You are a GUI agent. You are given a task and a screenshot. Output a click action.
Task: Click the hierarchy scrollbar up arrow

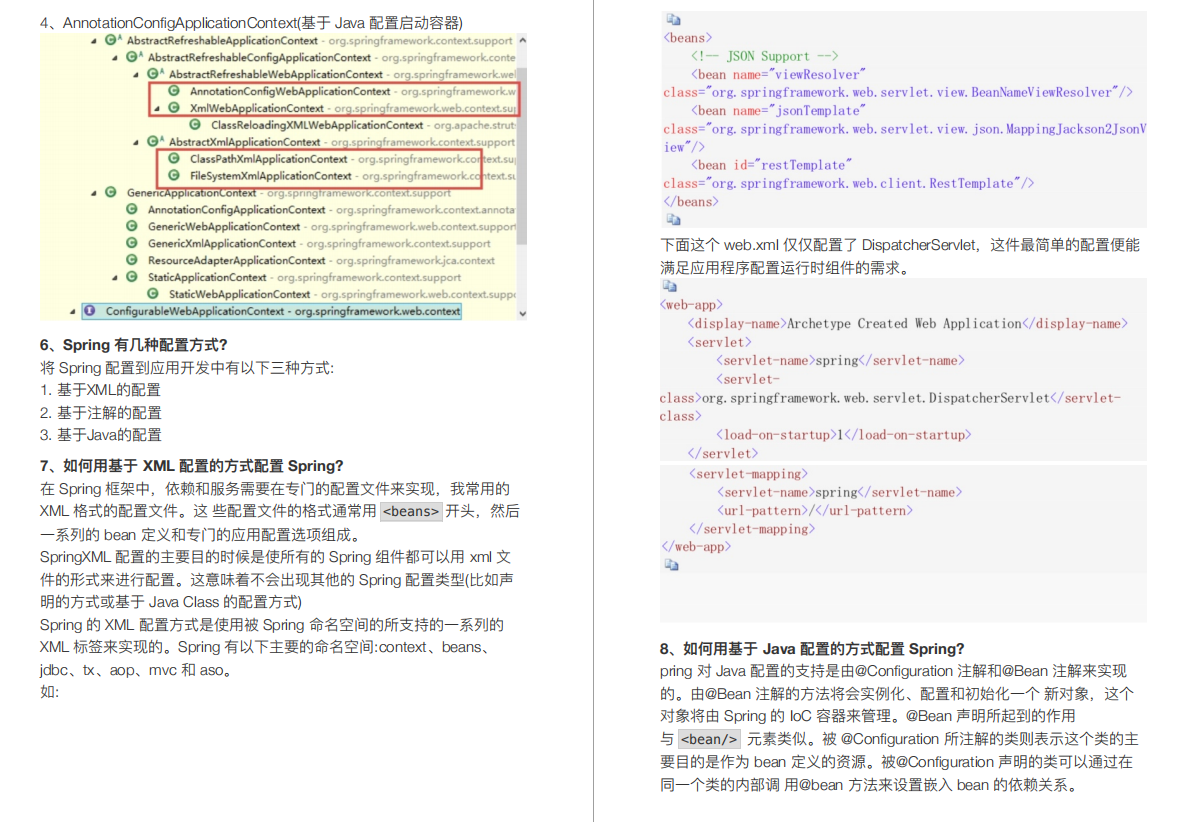pos(522,40)
